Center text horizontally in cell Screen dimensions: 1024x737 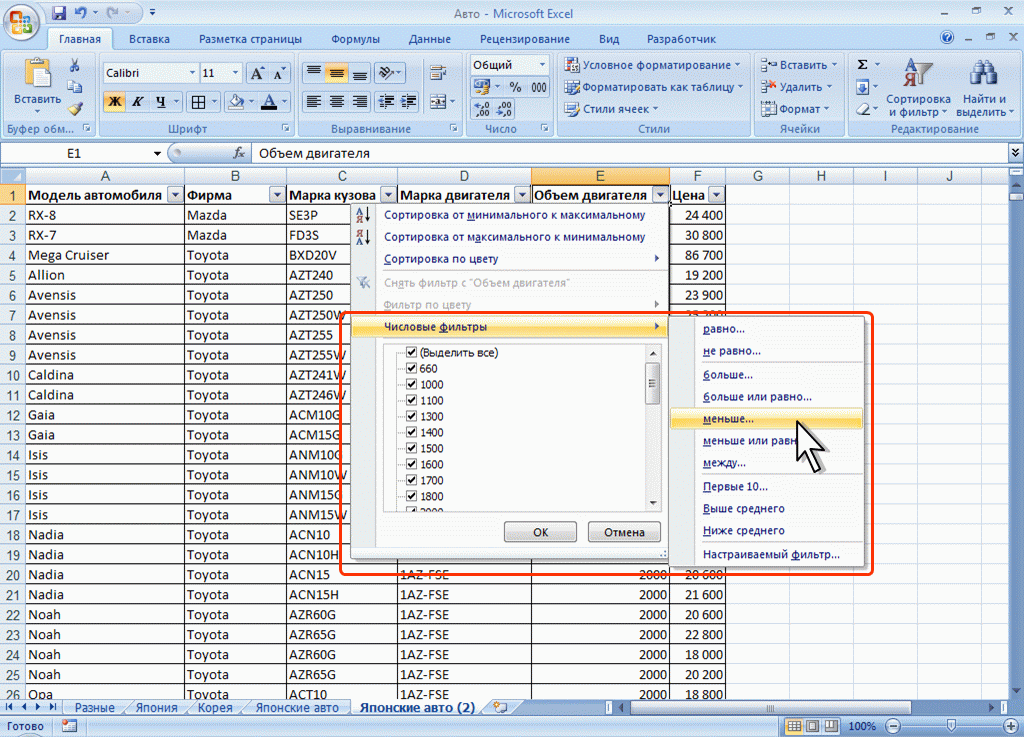336,101
